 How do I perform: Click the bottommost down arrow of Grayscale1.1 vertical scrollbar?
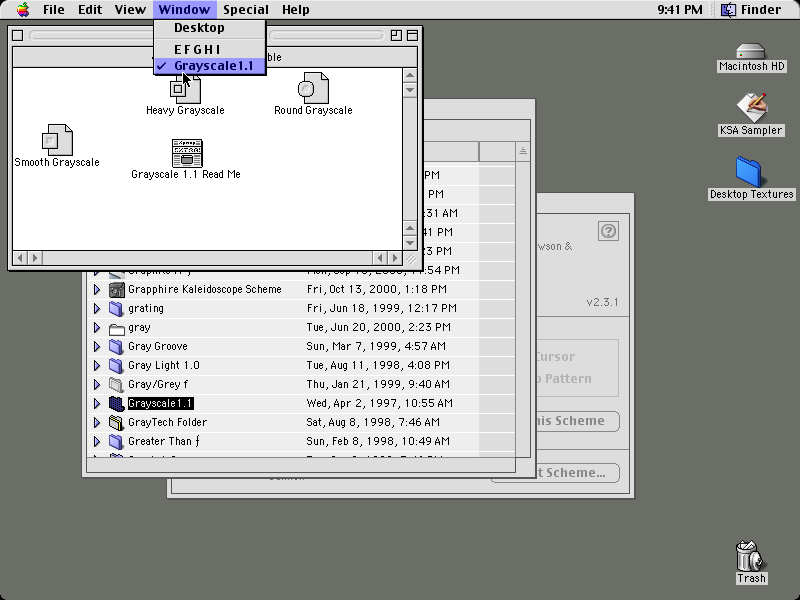410,243
